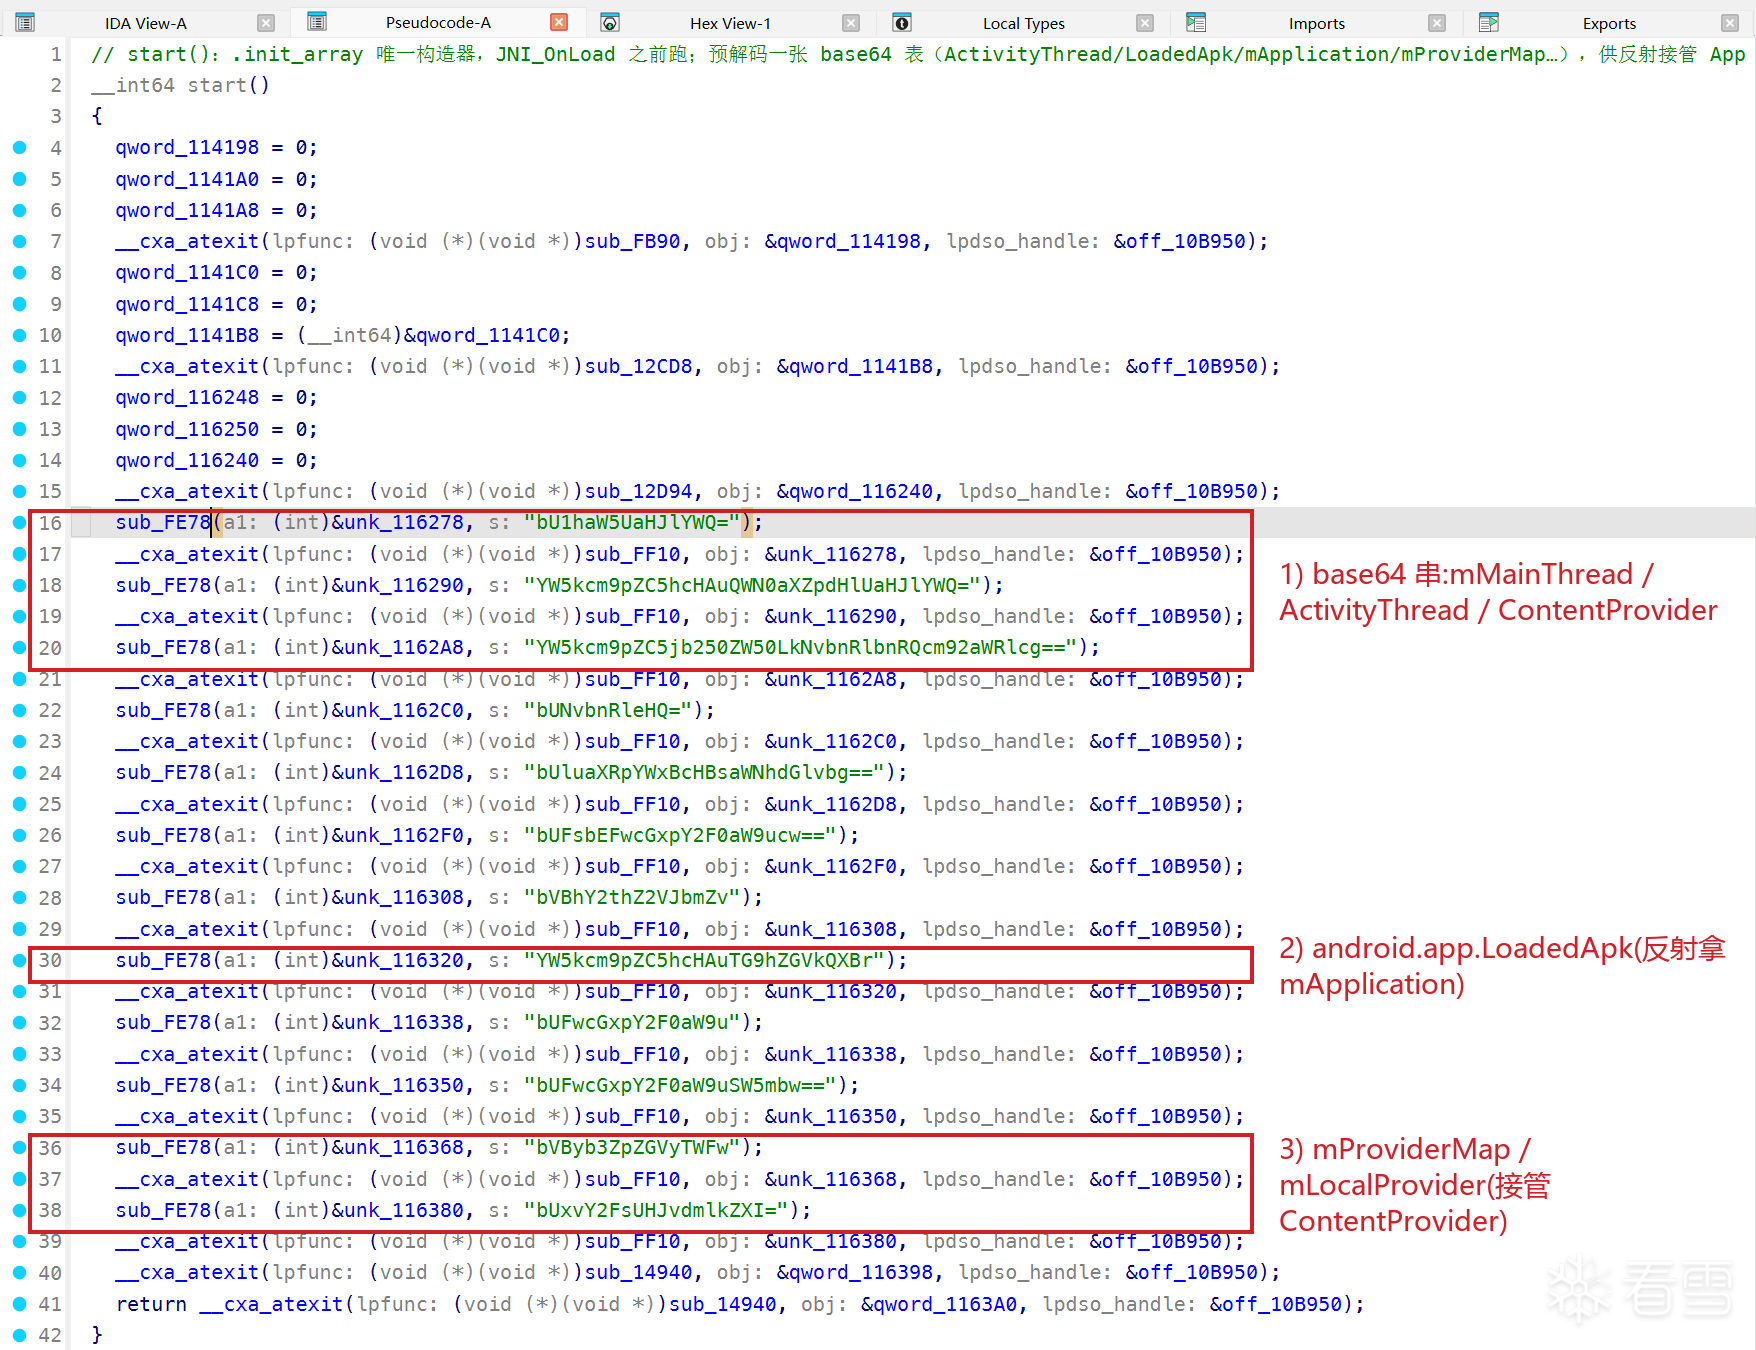1756x1350 pixels.
Task: Click qword_1141A0 variable on line 5
Action: pos(187,179)
